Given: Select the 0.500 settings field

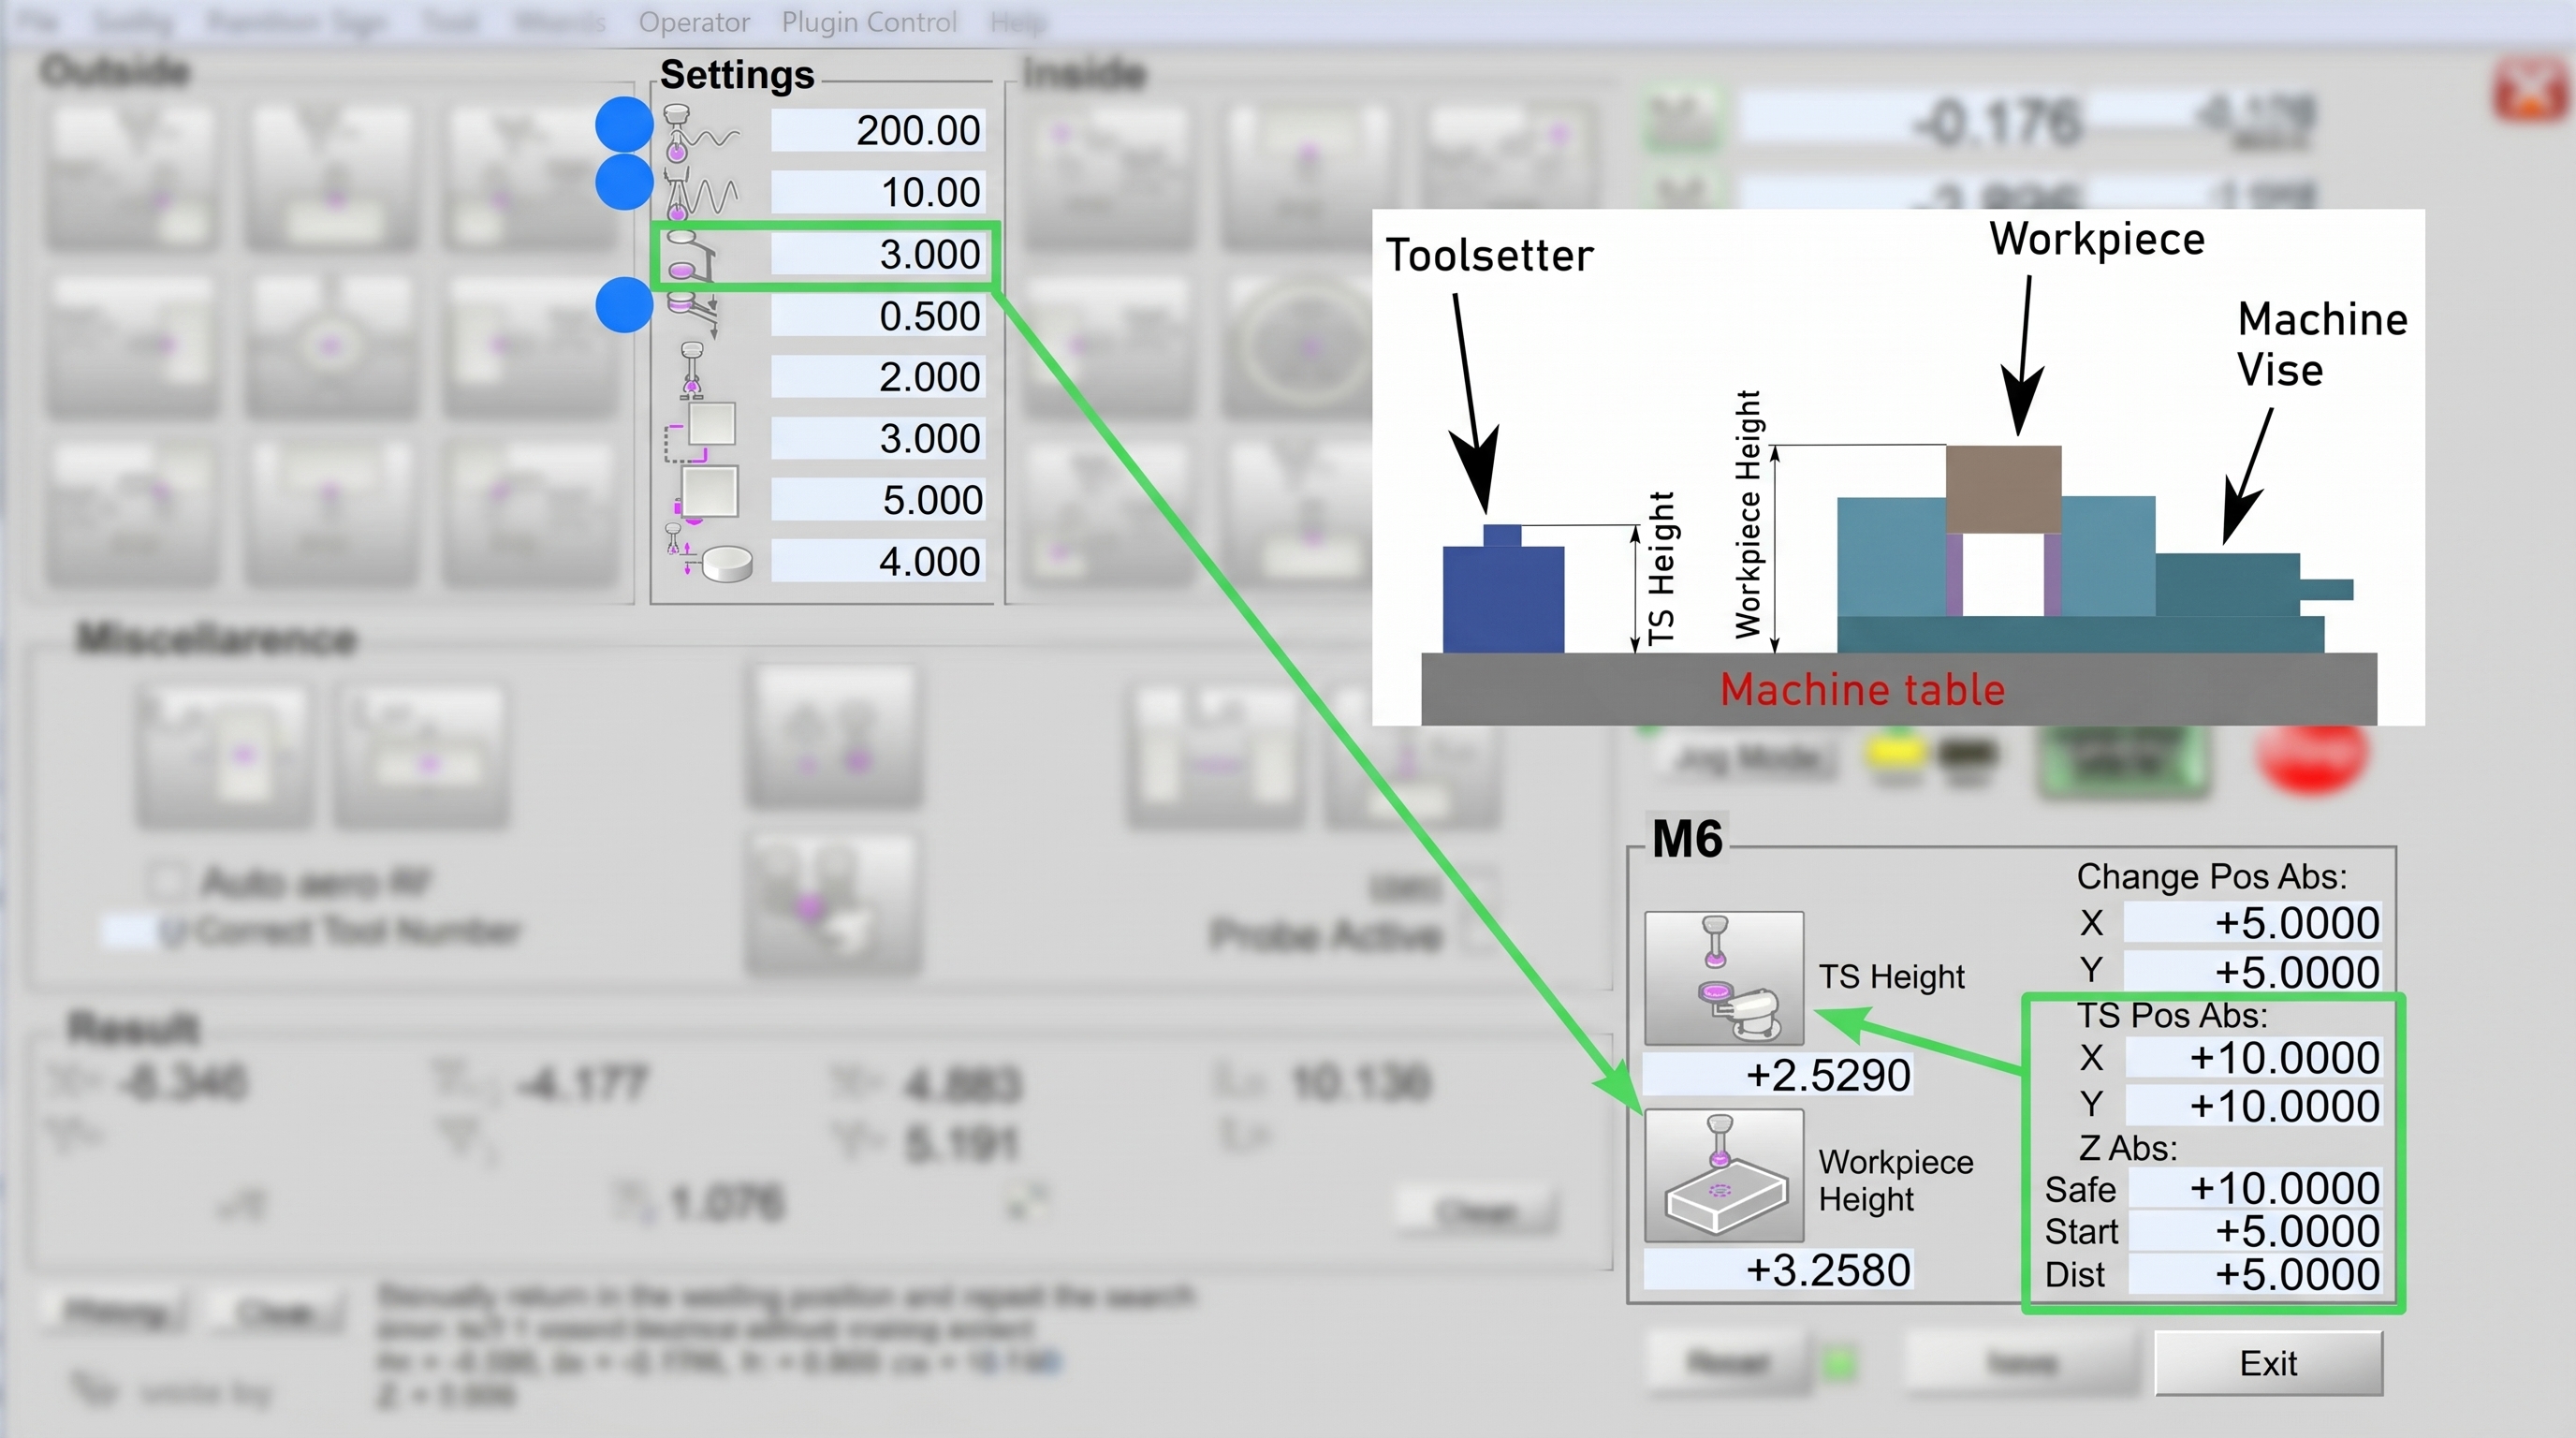Looking at the screenshot, I should pyautogui.click(x=877, y=316).
